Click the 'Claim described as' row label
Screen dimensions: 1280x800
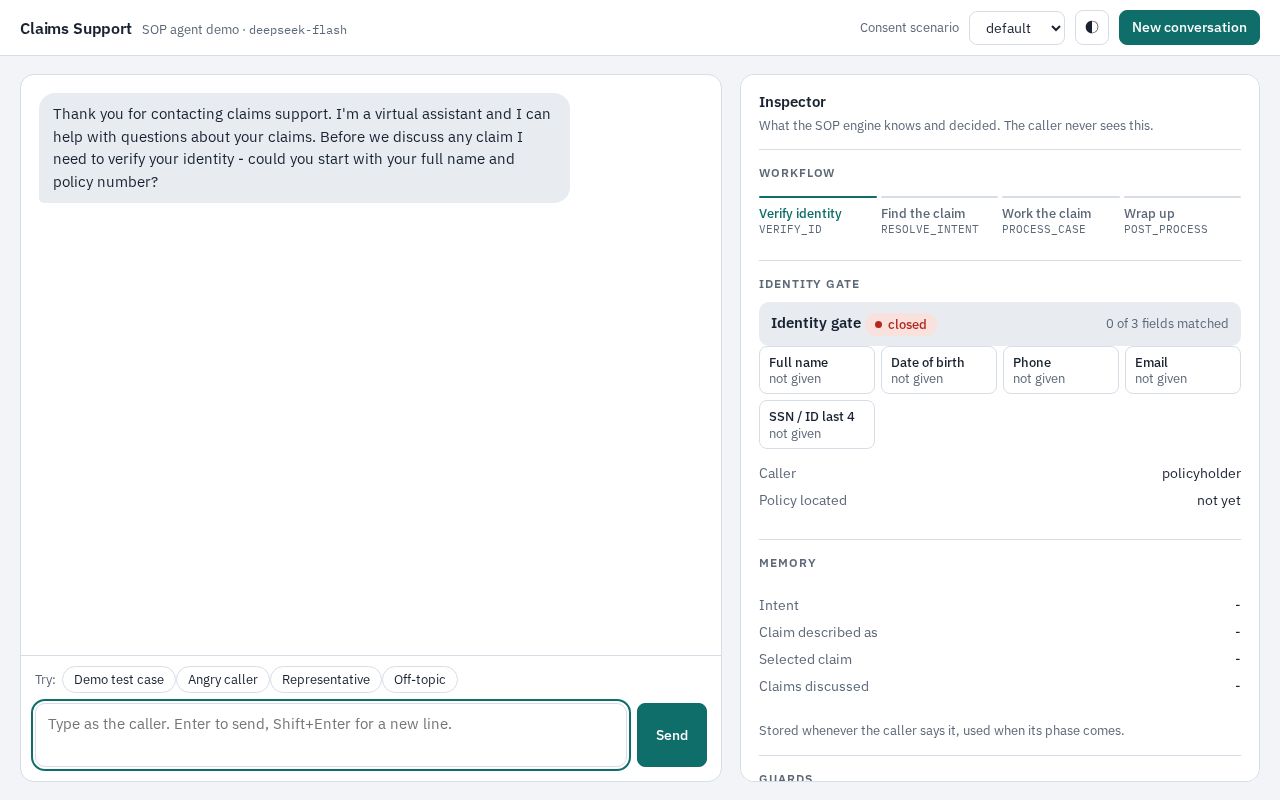pyautogui.click(x=818, y=632)
